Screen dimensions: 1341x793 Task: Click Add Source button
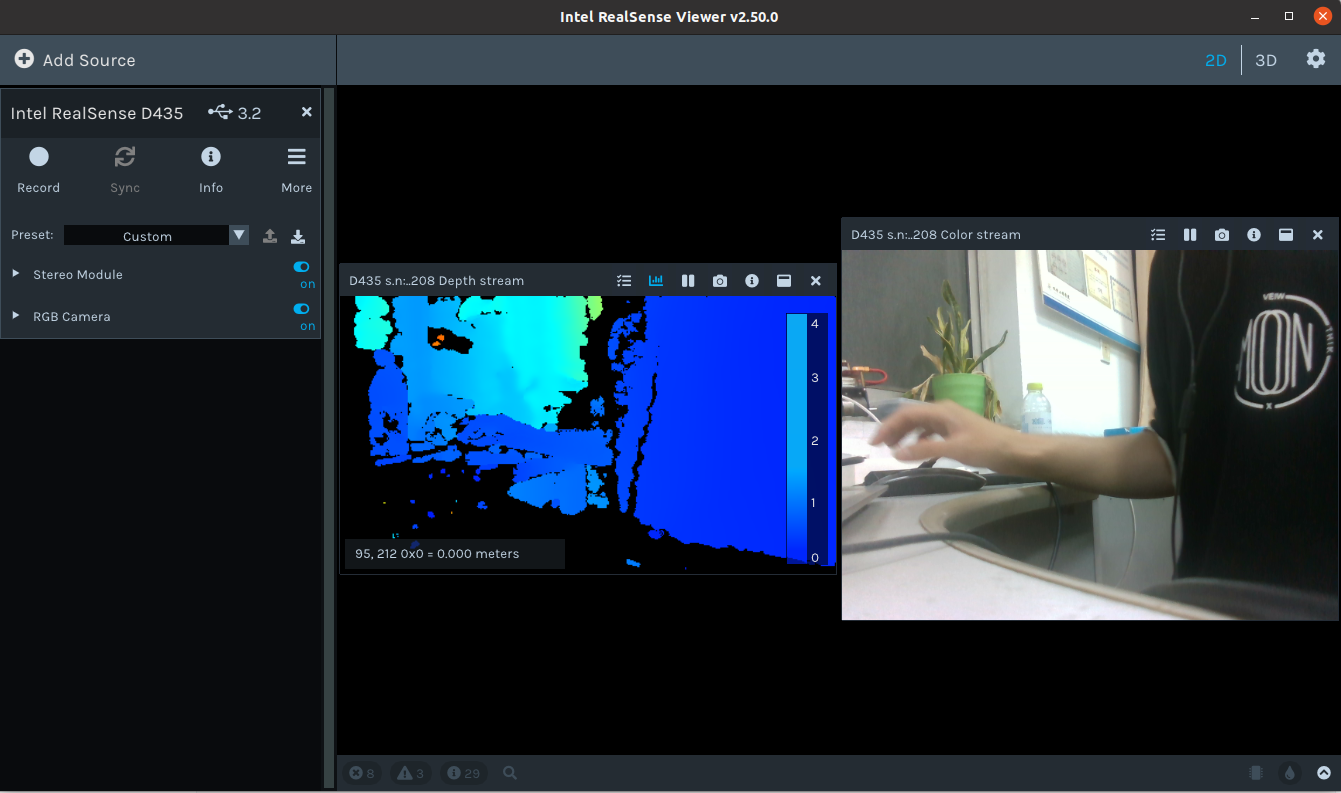coord(75,60)
